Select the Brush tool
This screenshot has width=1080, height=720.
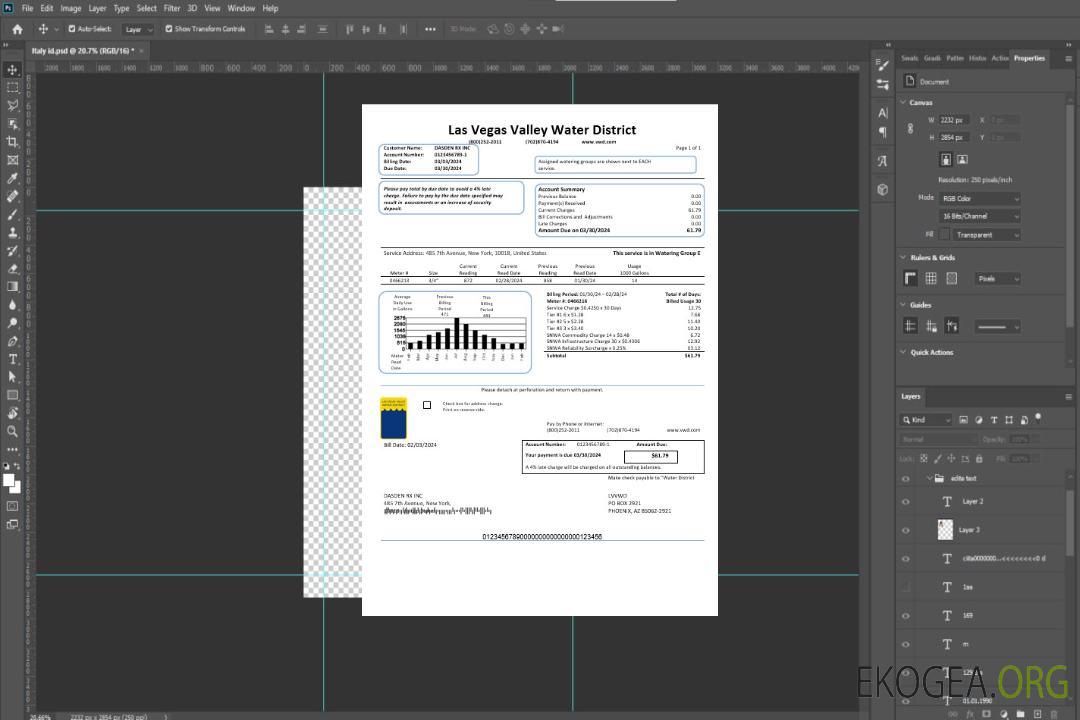[x=13, y=214]
